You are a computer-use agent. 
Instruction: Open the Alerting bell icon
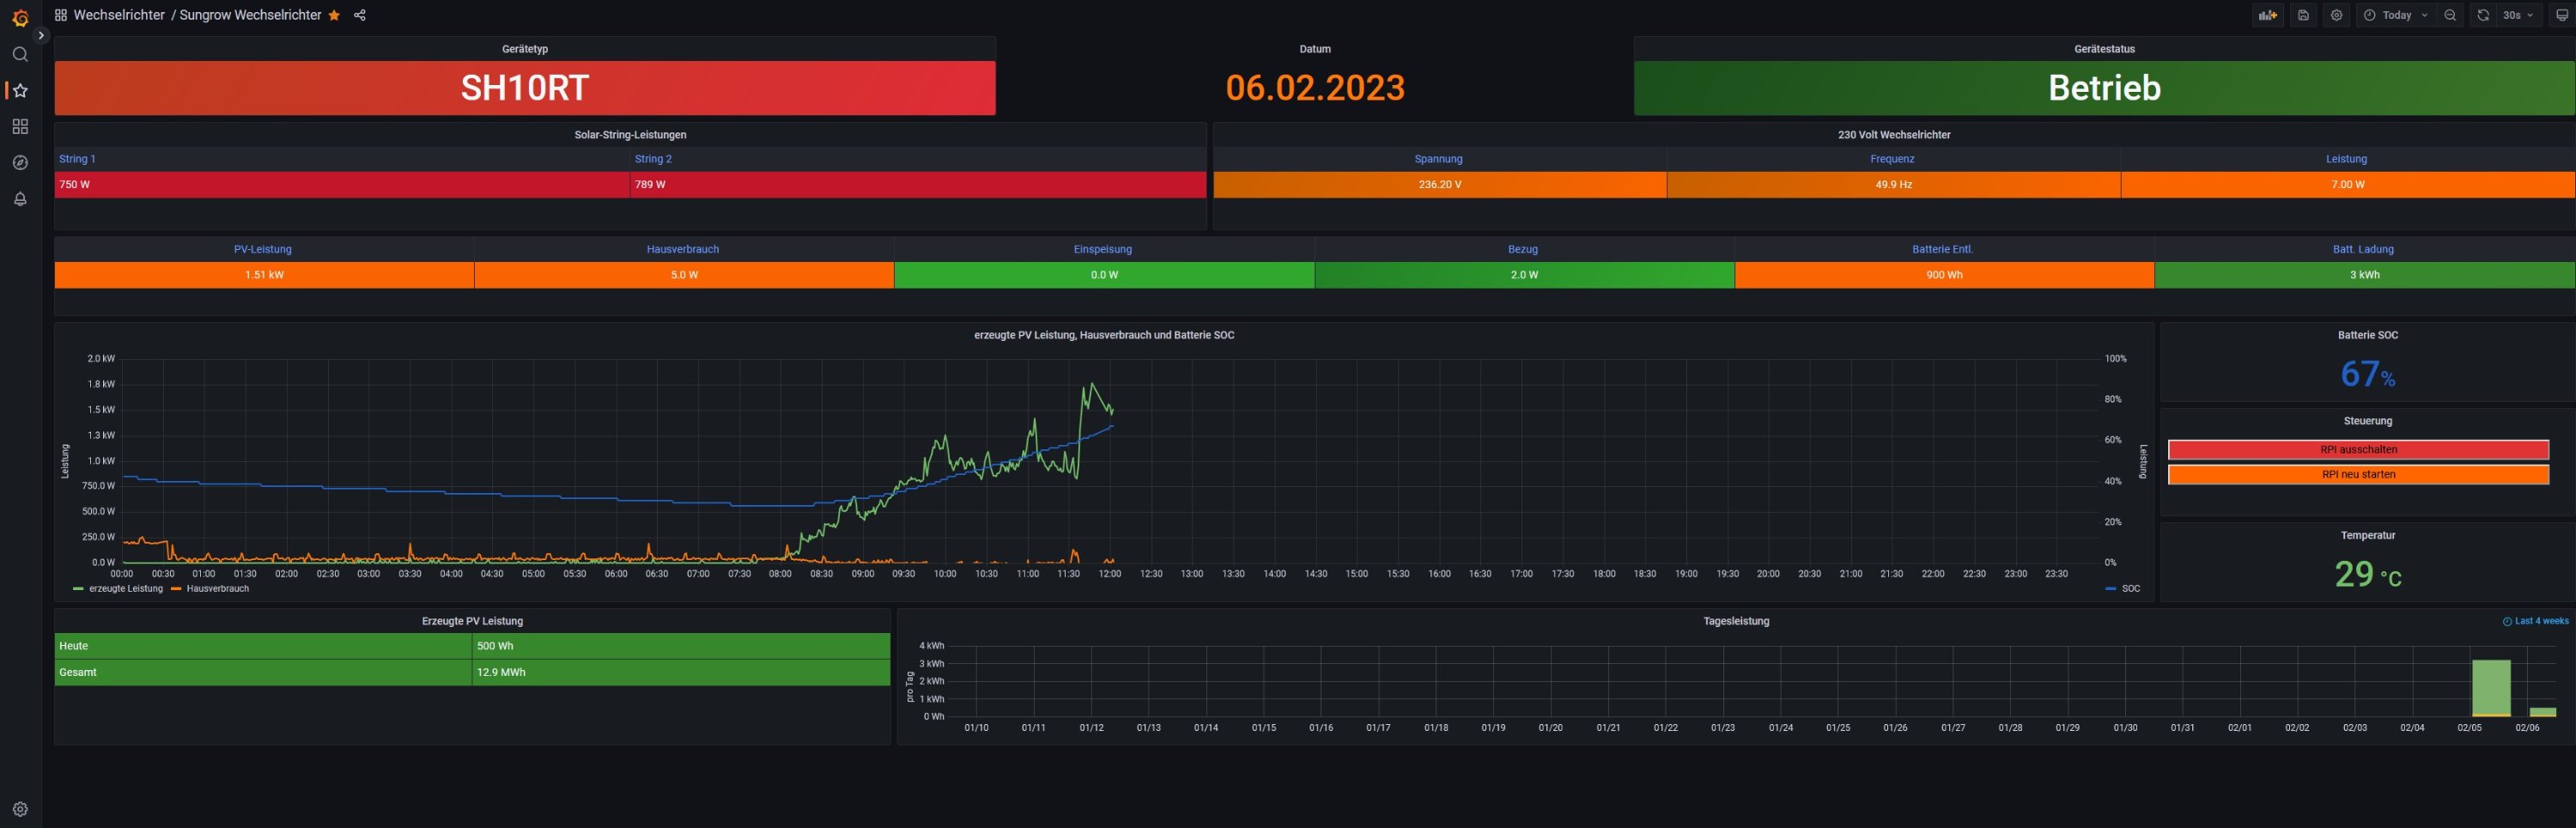[20, 199]
